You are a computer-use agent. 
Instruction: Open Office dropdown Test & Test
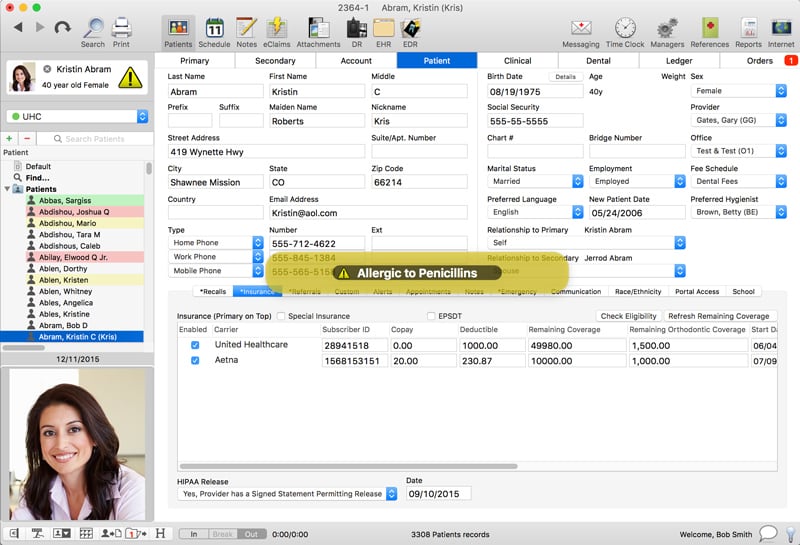pos(738,151)
